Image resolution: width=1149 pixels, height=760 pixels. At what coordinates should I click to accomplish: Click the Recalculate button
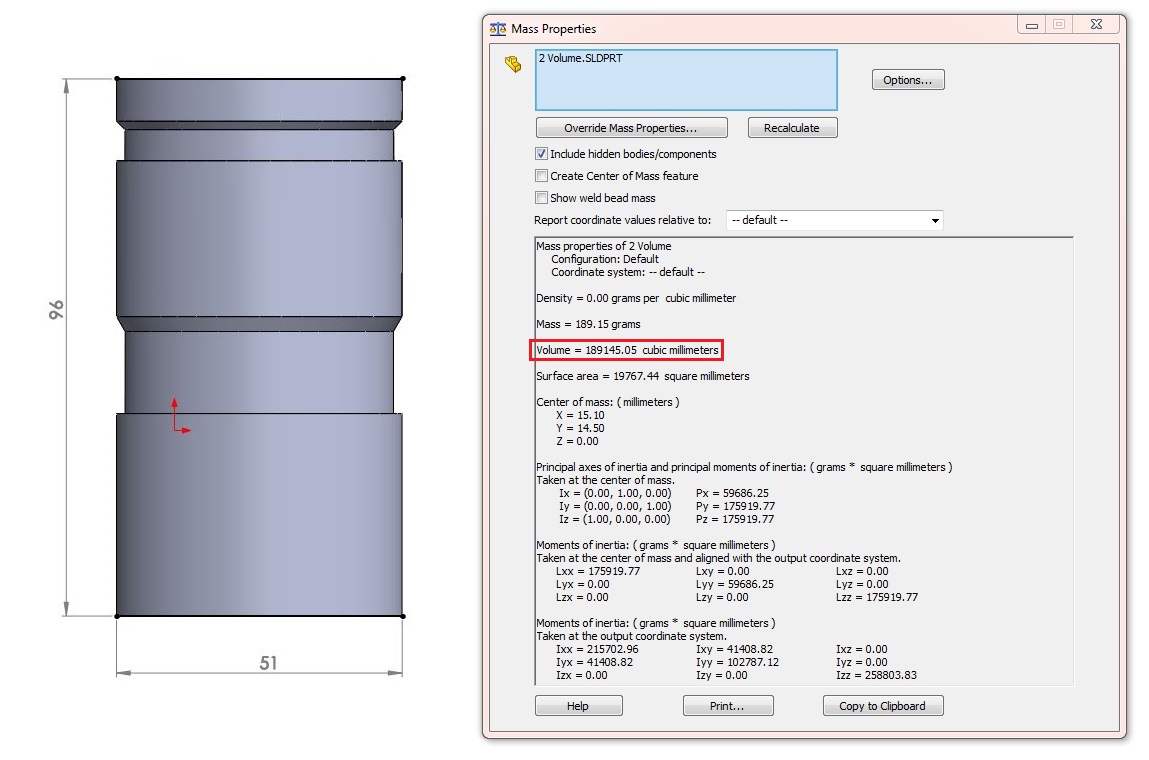point(792,128)
